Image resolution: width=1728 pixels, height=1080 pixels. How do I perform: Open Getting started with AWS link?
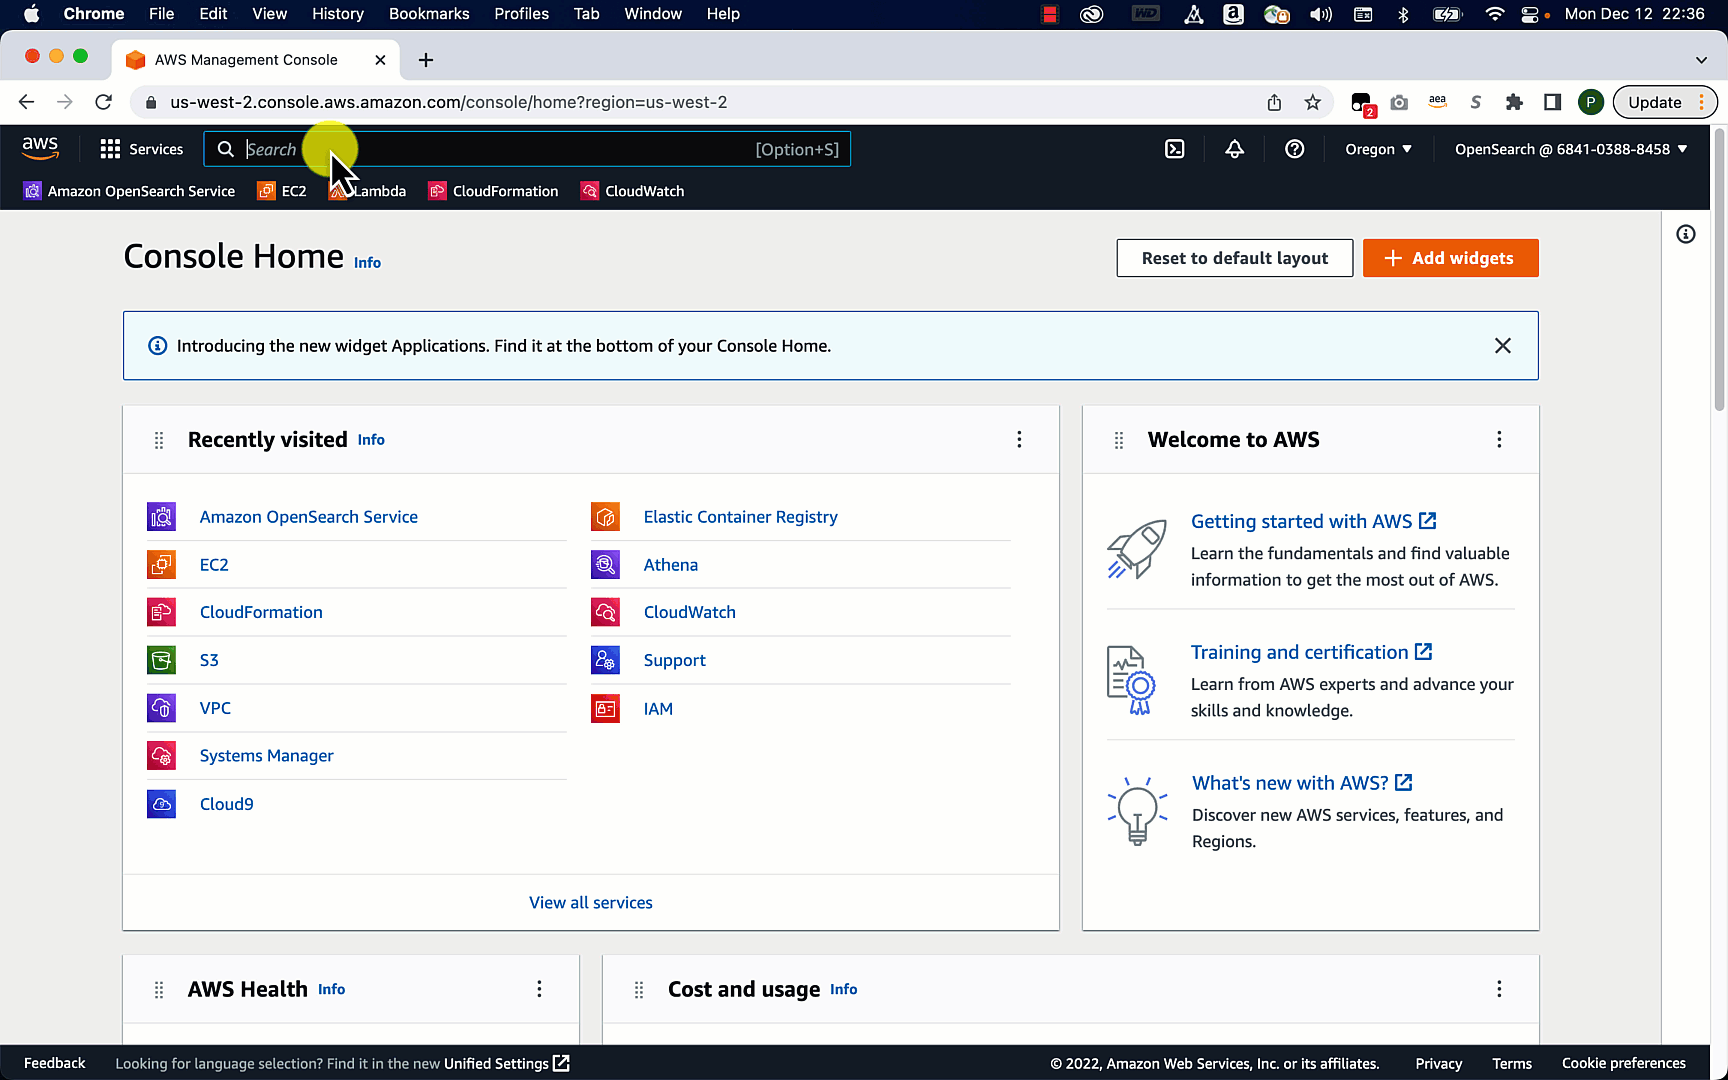pos(1313,521)
